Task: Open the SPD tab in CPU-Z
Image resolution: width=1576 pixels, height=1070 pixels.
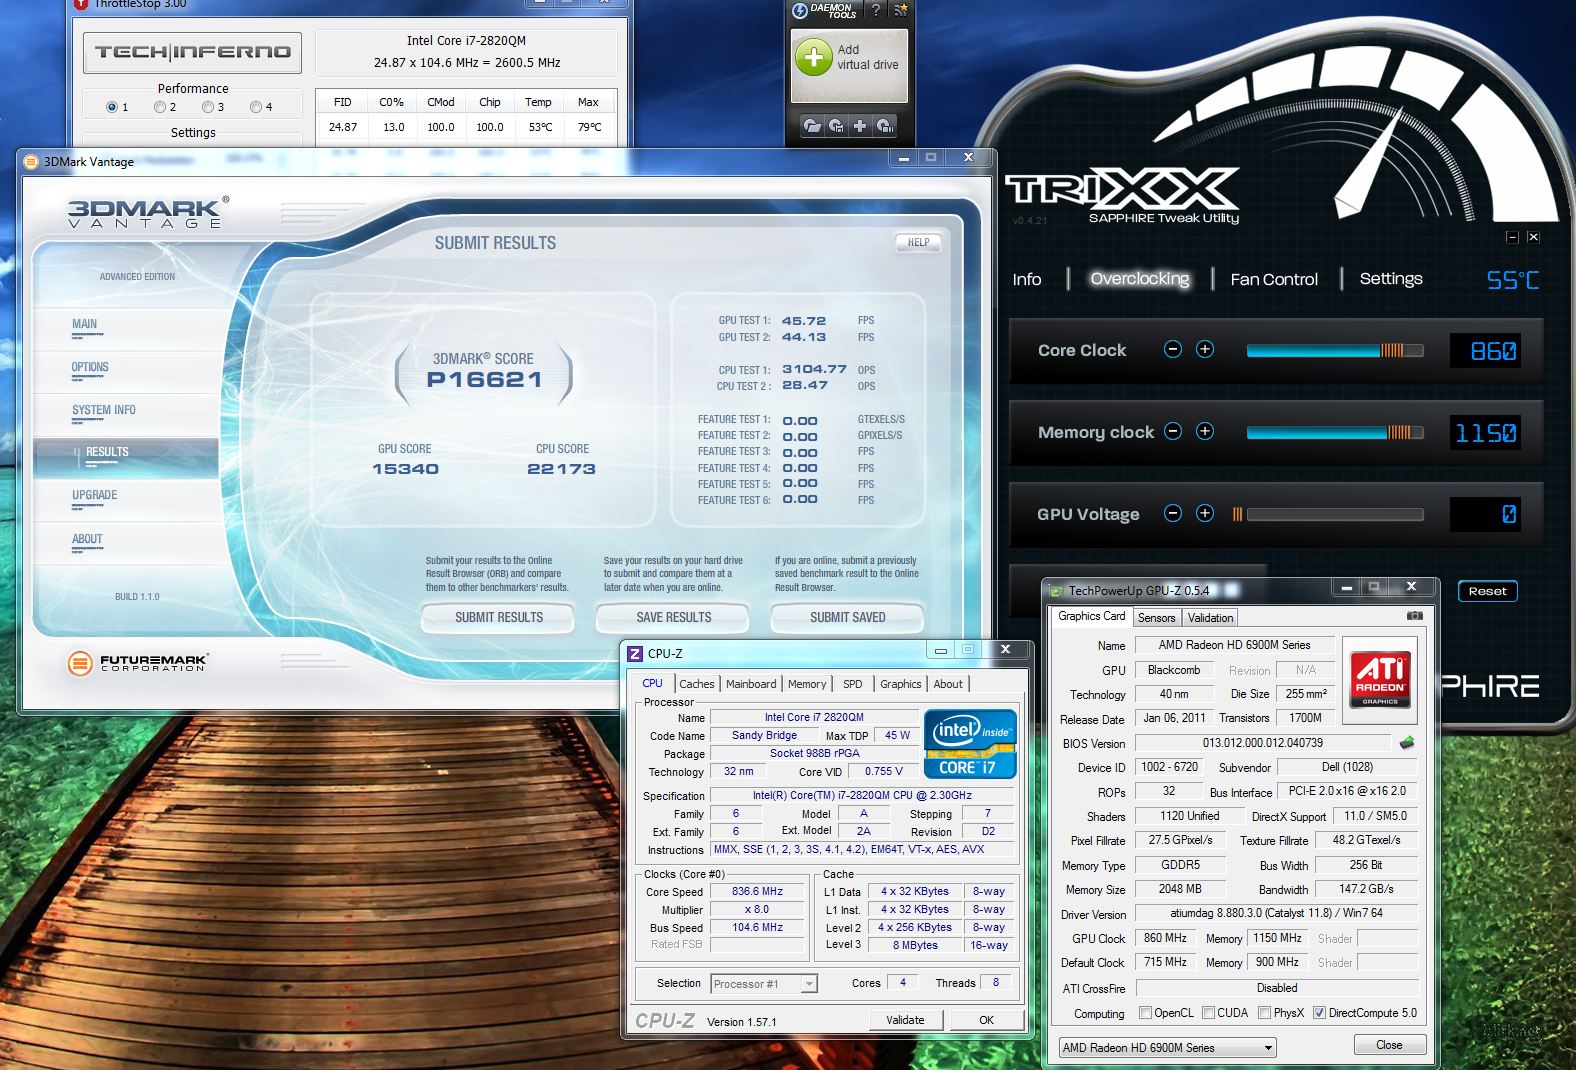Action: click(x=853, y=684)
